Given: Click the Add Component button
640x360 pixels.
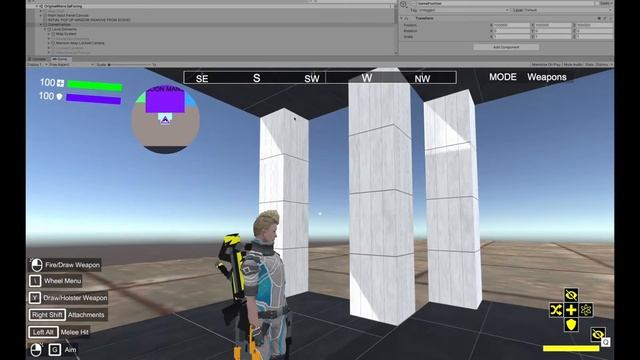Looking at the screenshot, I should 506,47.
